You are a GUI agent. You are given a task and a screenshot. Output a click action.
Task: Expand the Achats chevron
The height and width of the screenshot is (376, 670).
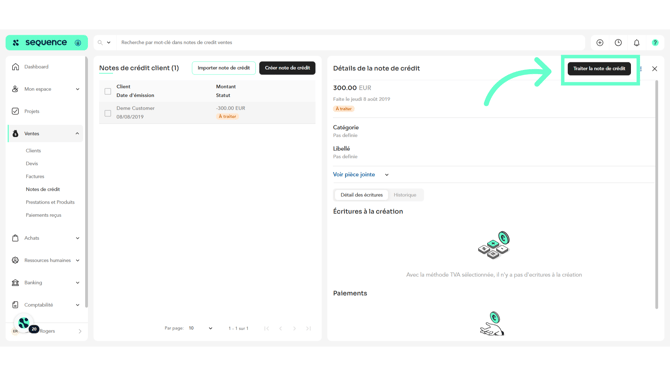tap(77, 238)
